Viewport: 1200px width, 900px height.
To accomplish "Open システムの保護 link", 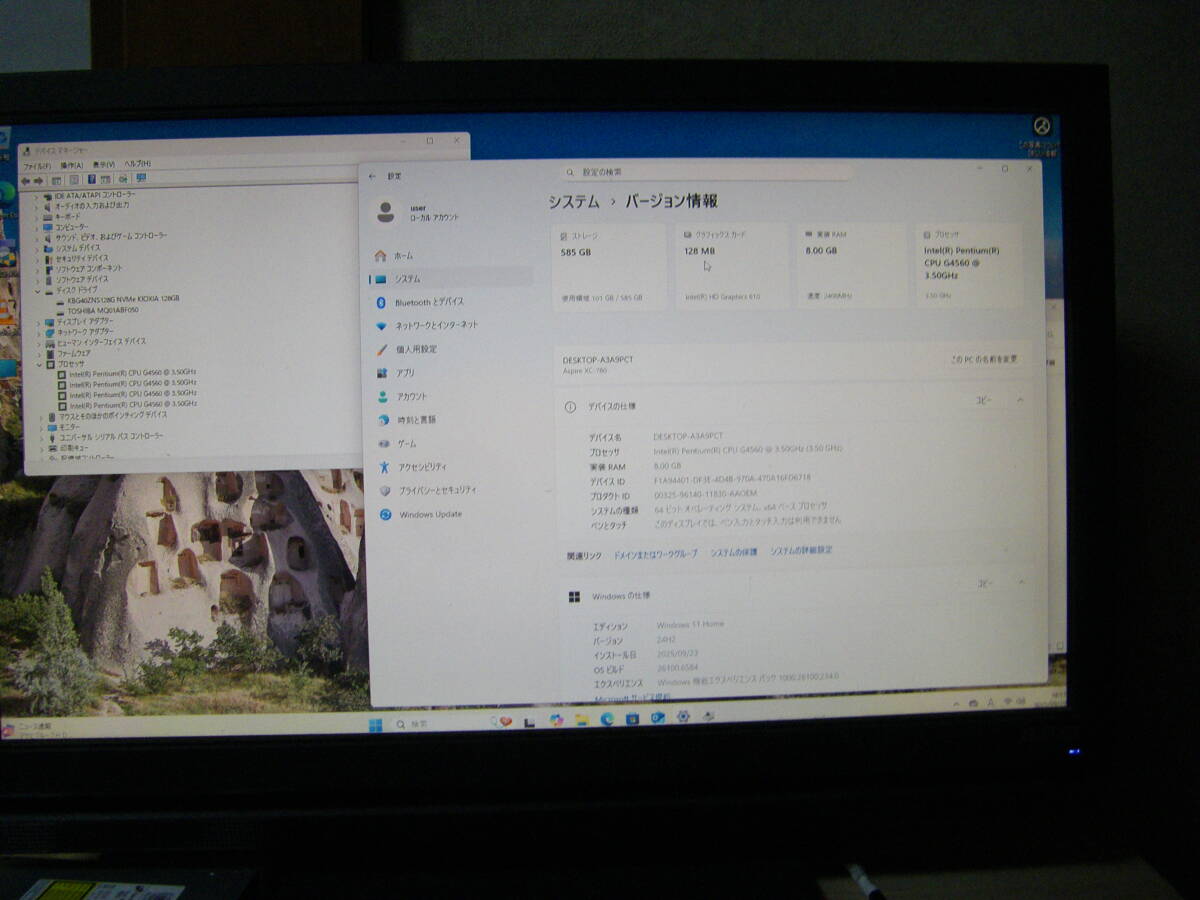I will (734, 552).
